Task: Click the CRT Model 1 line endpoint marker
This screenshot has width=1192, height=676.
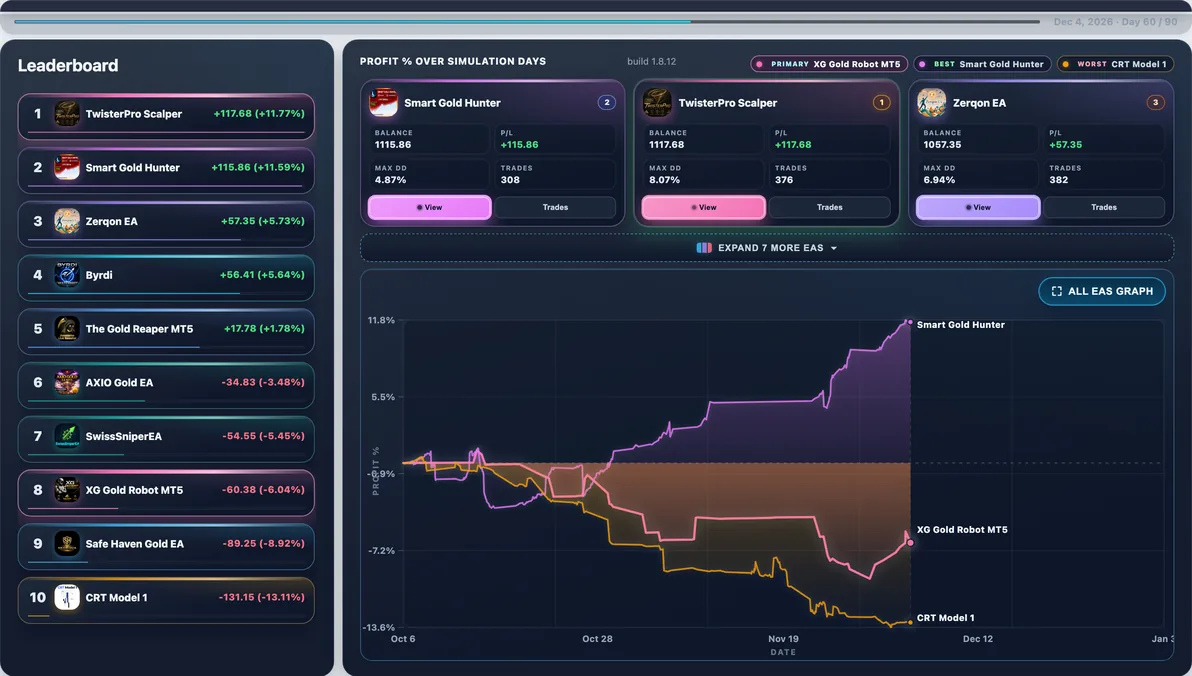Action: pos(910,622)
